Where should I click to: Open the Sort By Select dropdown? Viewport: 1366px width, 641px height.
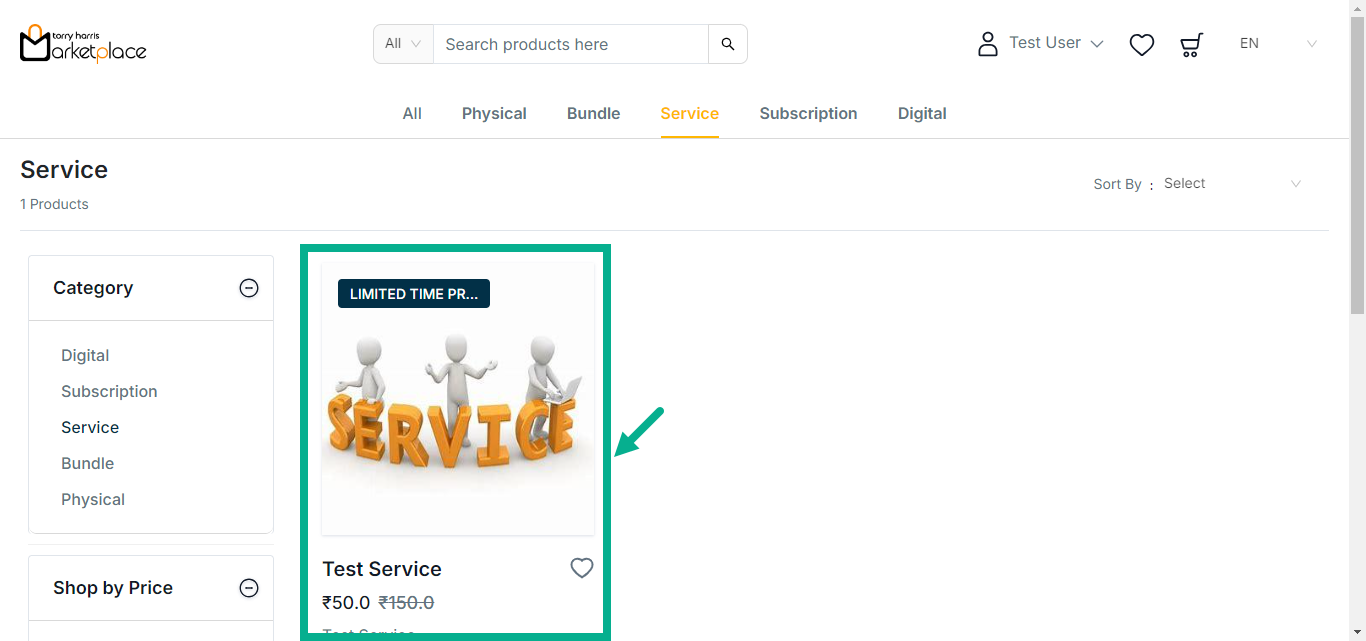[1232, 184]
